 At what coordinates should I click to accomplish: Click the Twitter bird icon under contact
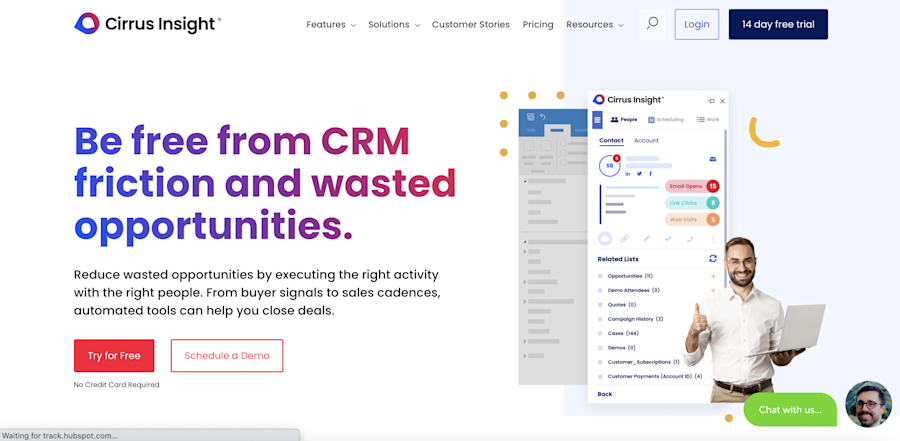[639, 173]
